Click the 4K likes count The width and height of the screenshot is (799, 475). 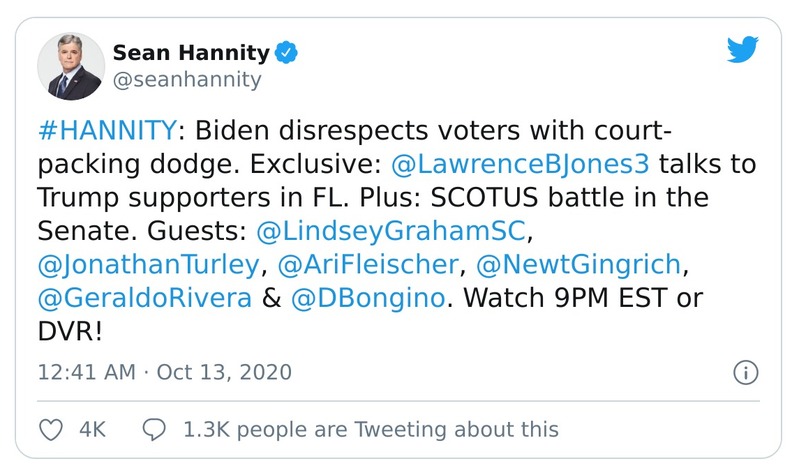(93, 429)
